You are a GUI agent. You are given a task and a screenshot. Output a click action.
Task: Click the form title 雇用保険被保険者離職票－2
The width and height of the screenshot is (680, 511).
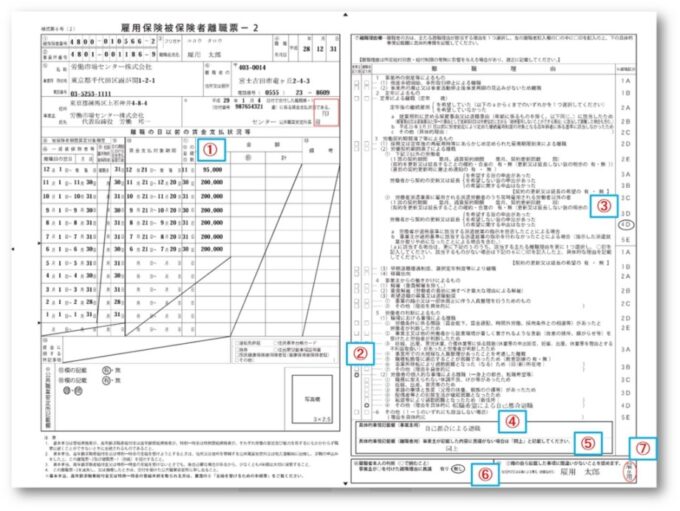tap(190, 28)
